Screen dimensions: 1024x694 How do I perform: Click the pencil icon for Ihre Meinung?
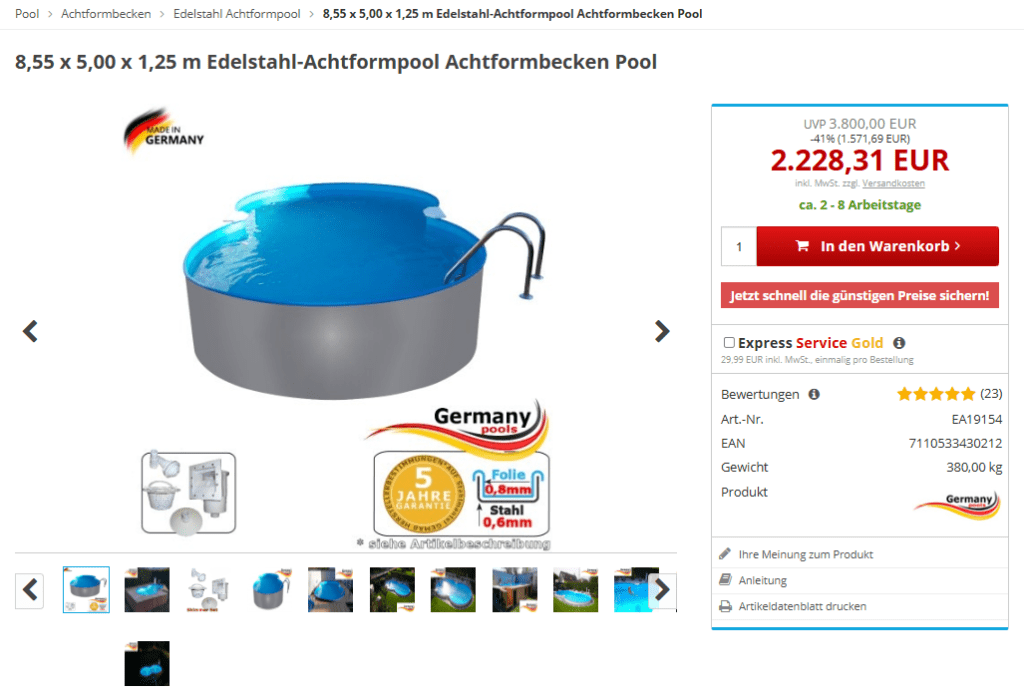[x=725, y=554]
